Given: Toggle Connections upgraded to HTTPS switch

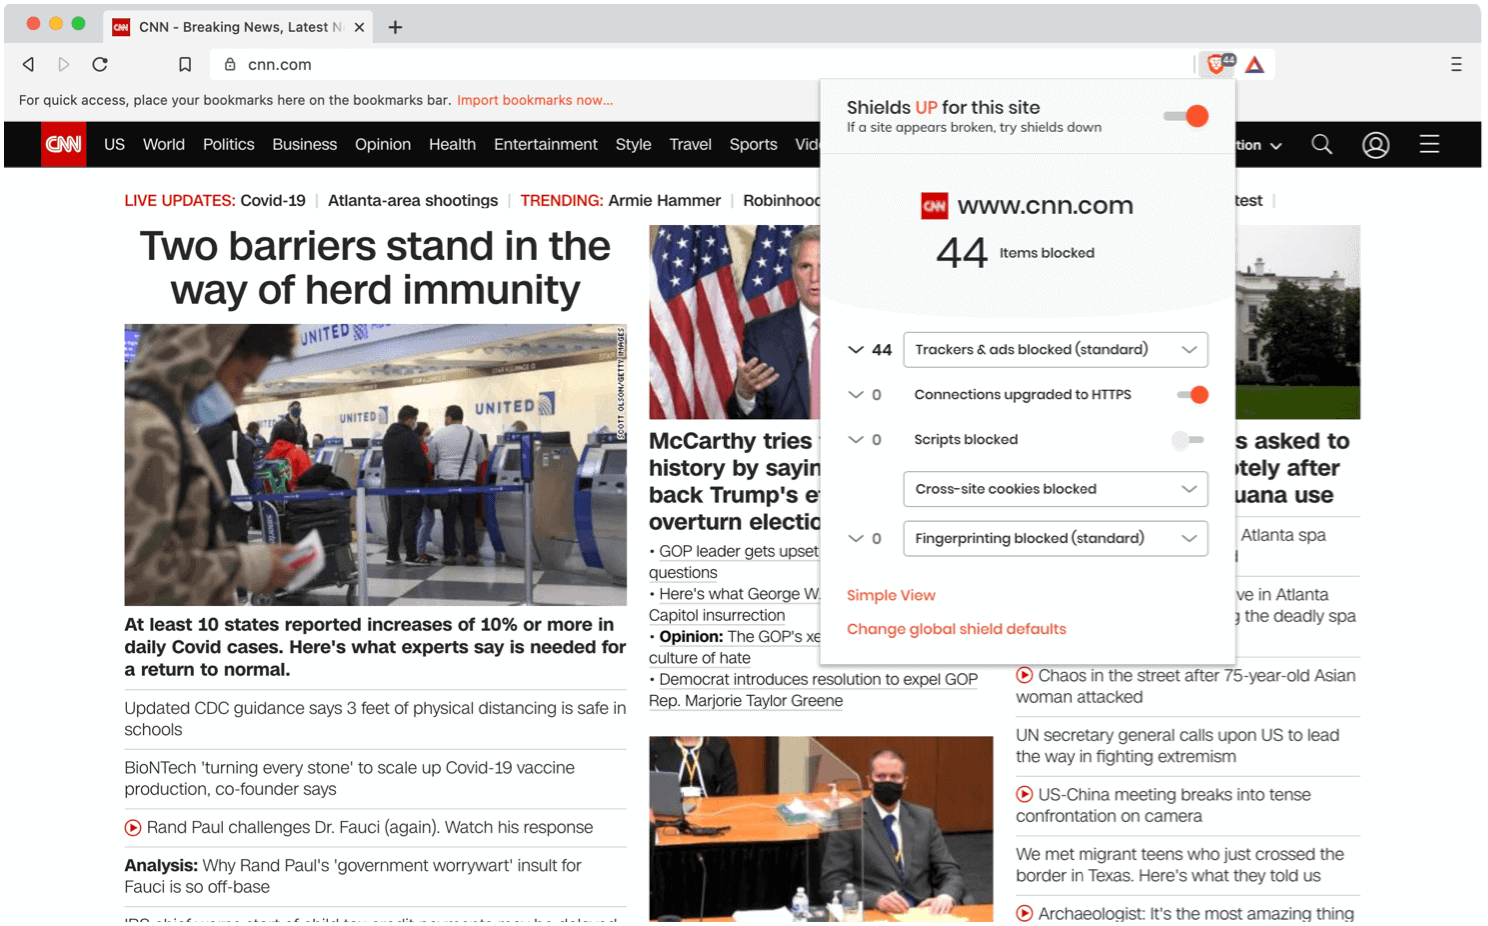Looking at the screenshot, I should click(x=1192, y=395).
